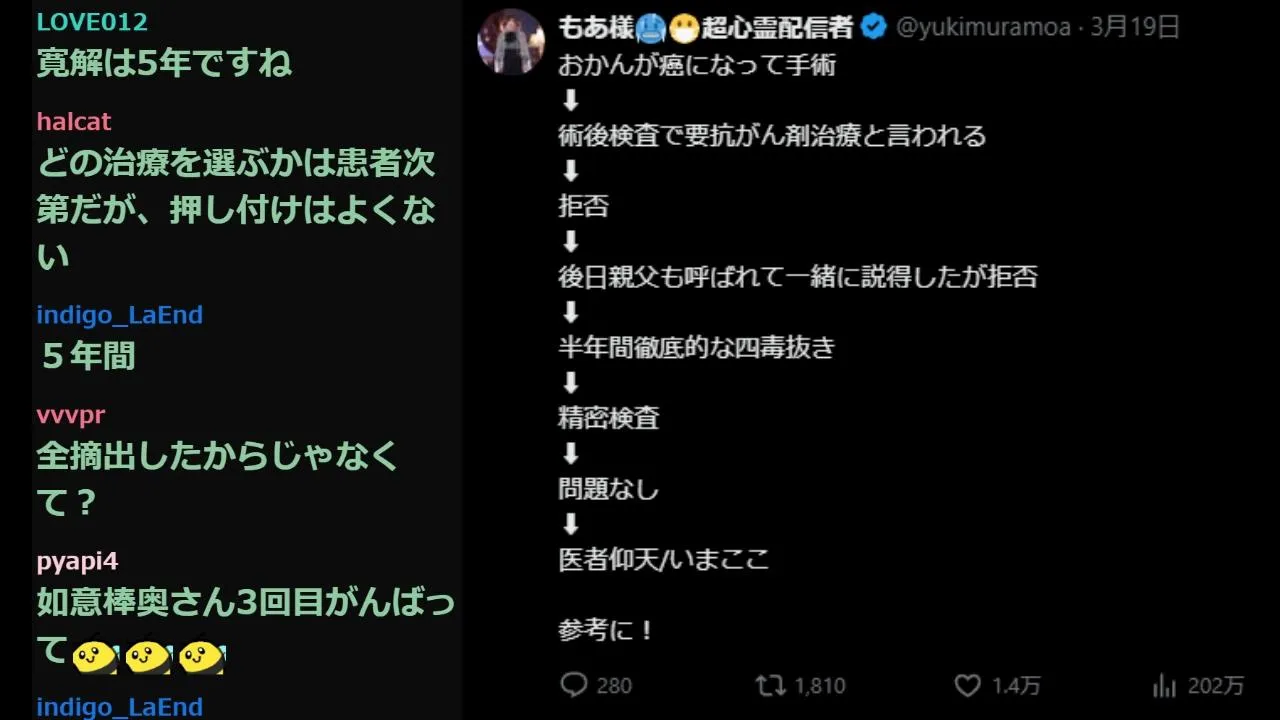Click the 1.4万 likes count
The image size is (1280, 720).
point(1016,686)
